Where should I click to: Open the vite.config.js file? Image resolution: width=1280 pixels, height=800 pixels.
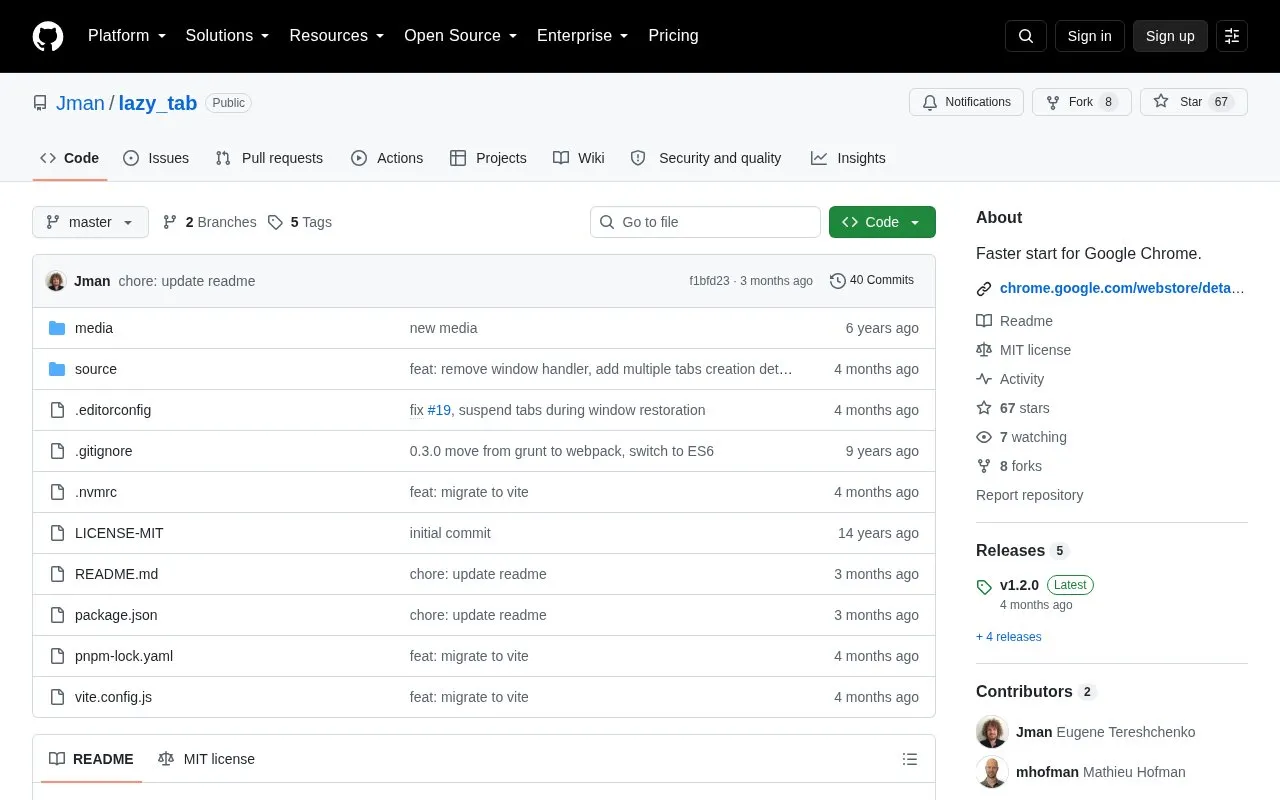tap(113, 697)
